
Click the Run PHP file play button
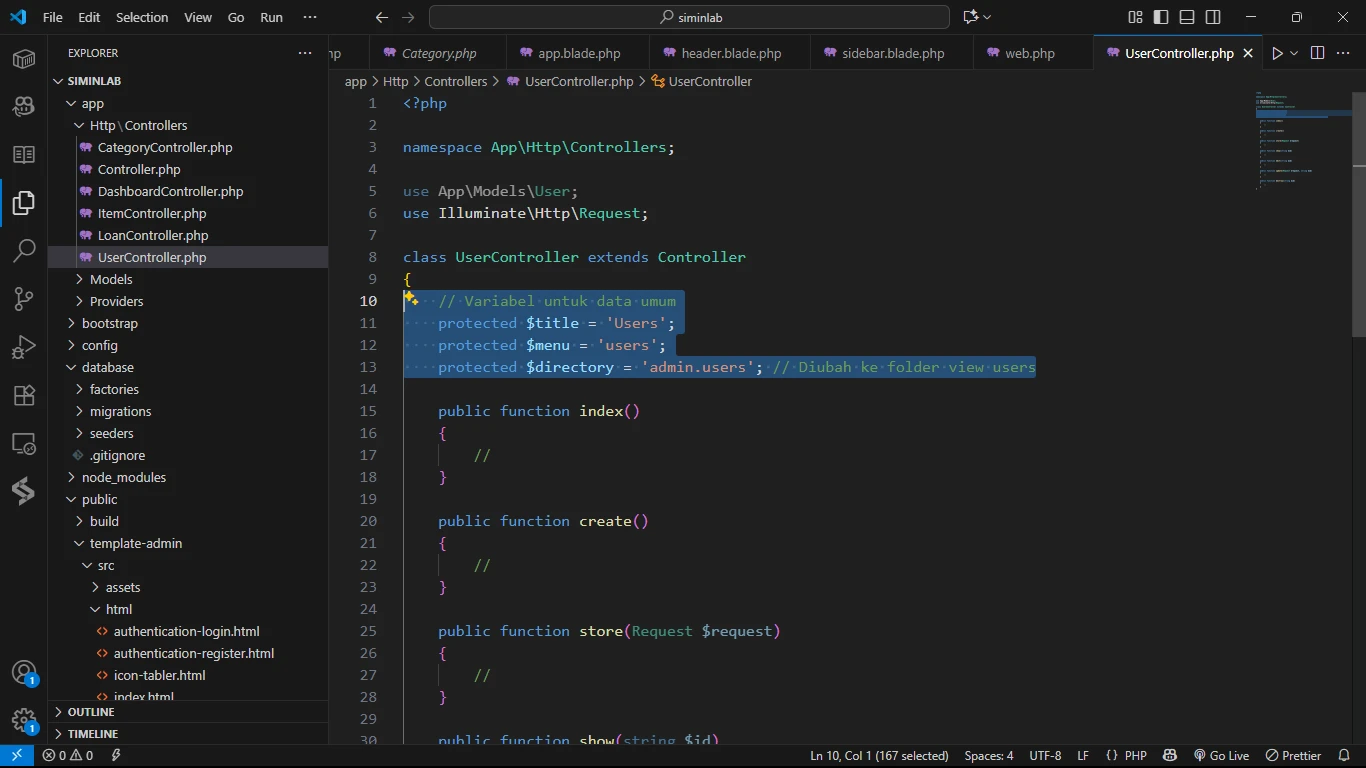[x=1276, y=53]
